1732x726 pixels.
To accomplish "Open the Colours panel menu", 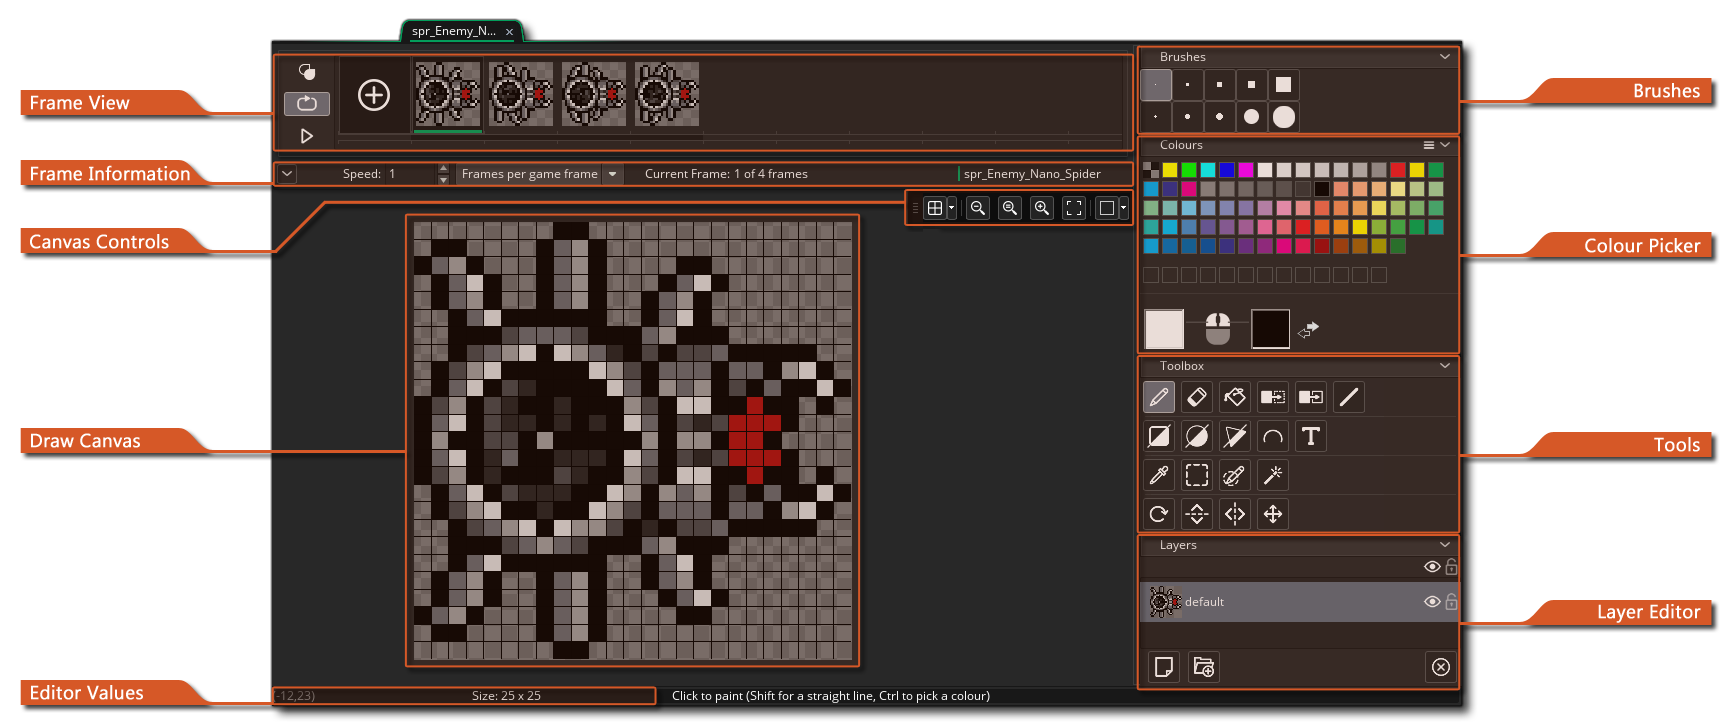I will coord(1429,145).
